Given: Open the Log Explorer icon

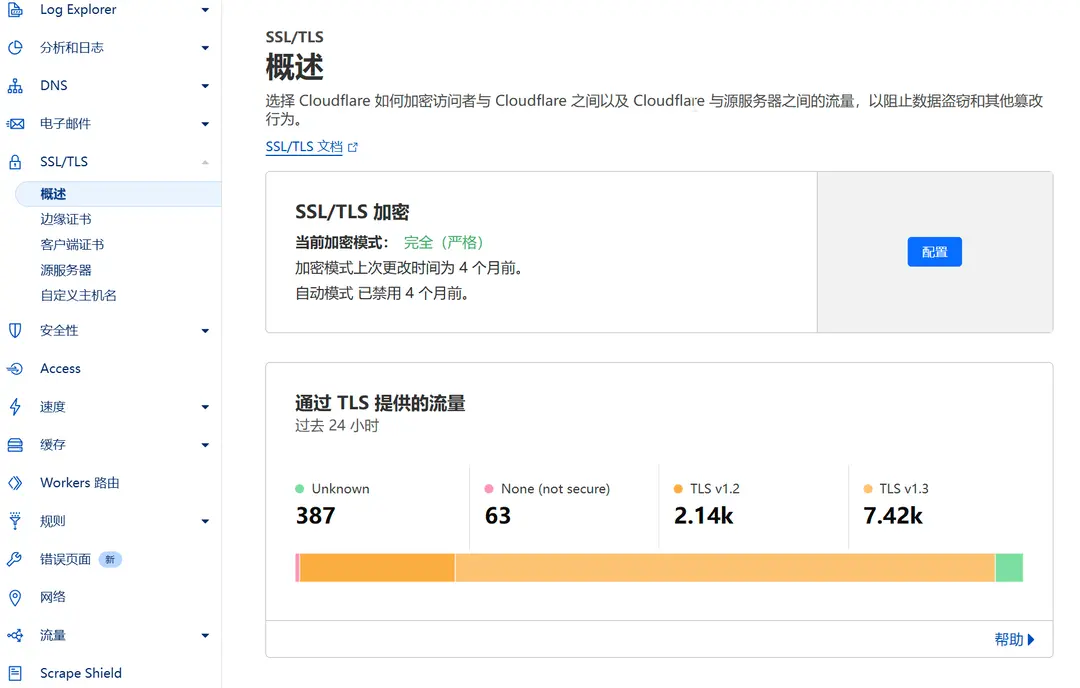Looking at the screenshot, I should click(x=16, y=9).
